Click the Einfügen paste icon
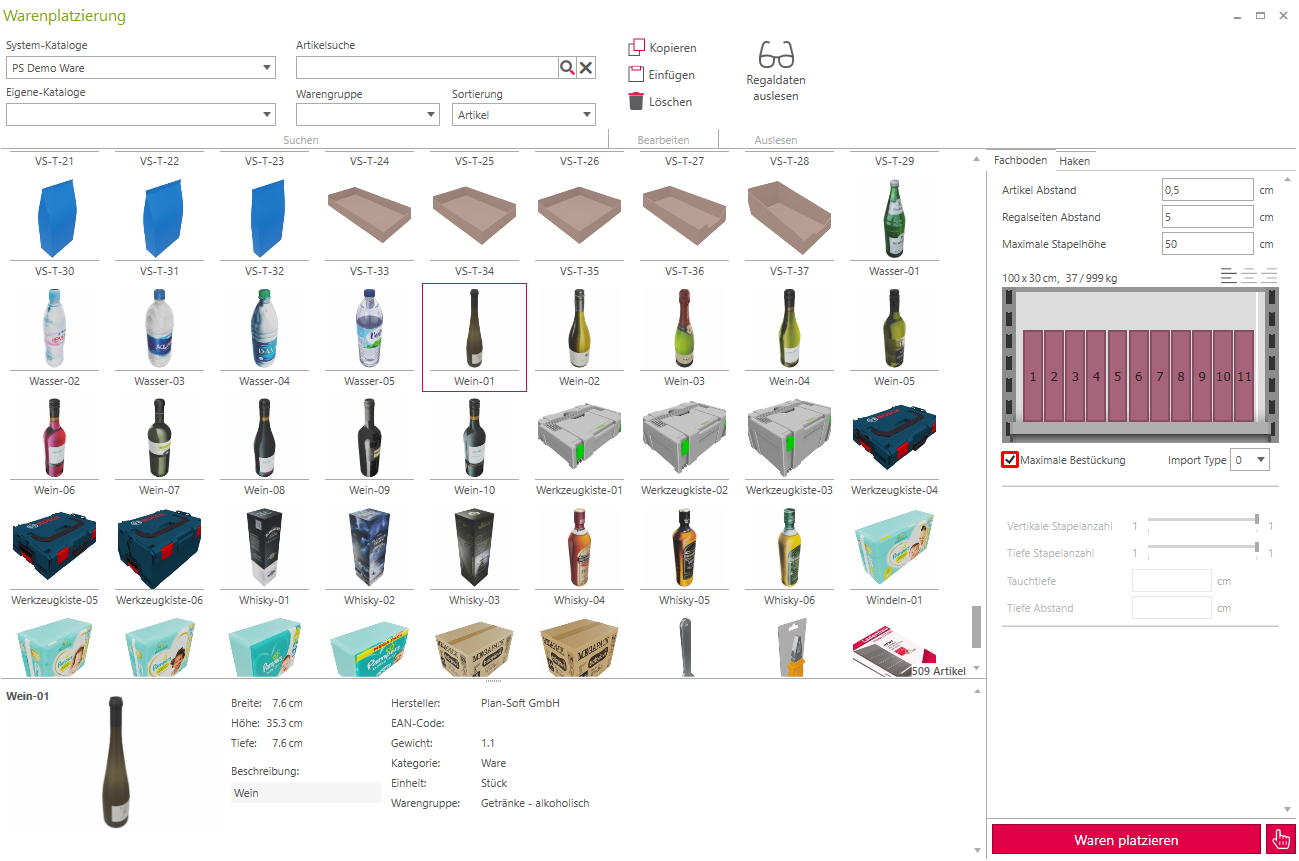The image size is (1299, 861). 636,74
